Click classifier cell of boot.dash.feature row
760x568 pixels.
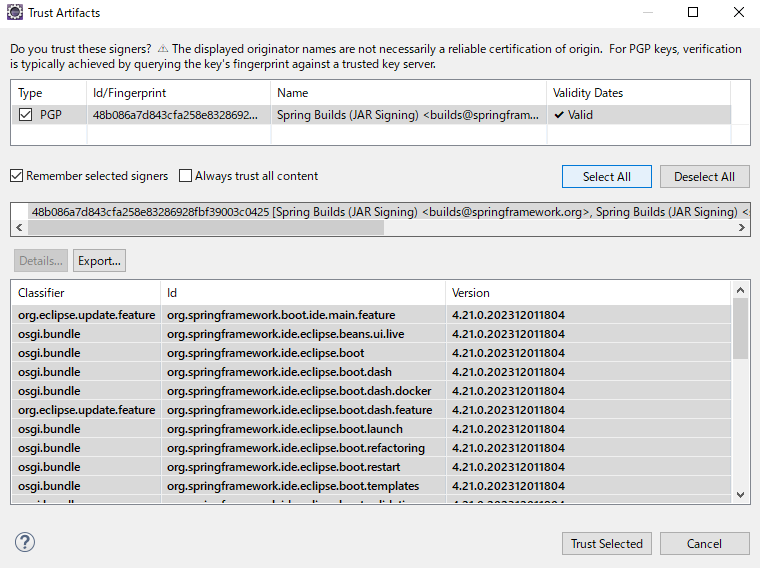[x=86, y=410]
